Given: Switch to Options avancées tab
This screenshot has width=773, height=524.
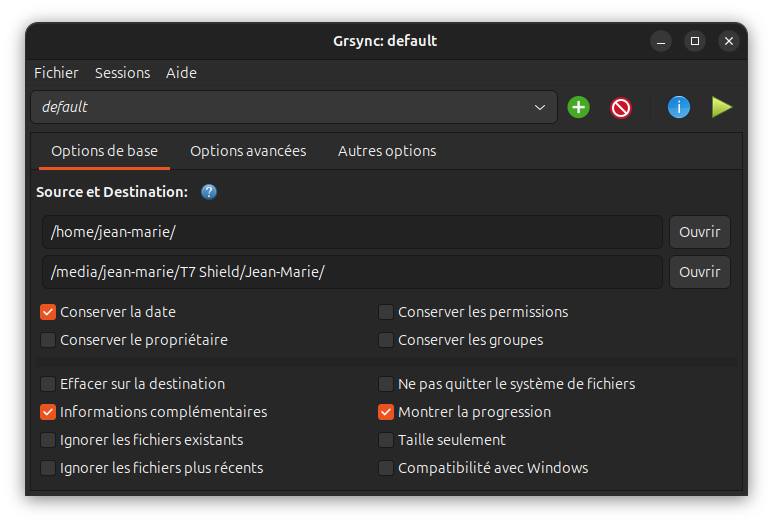Looking at the screenshot, I should tap(248, 151).
